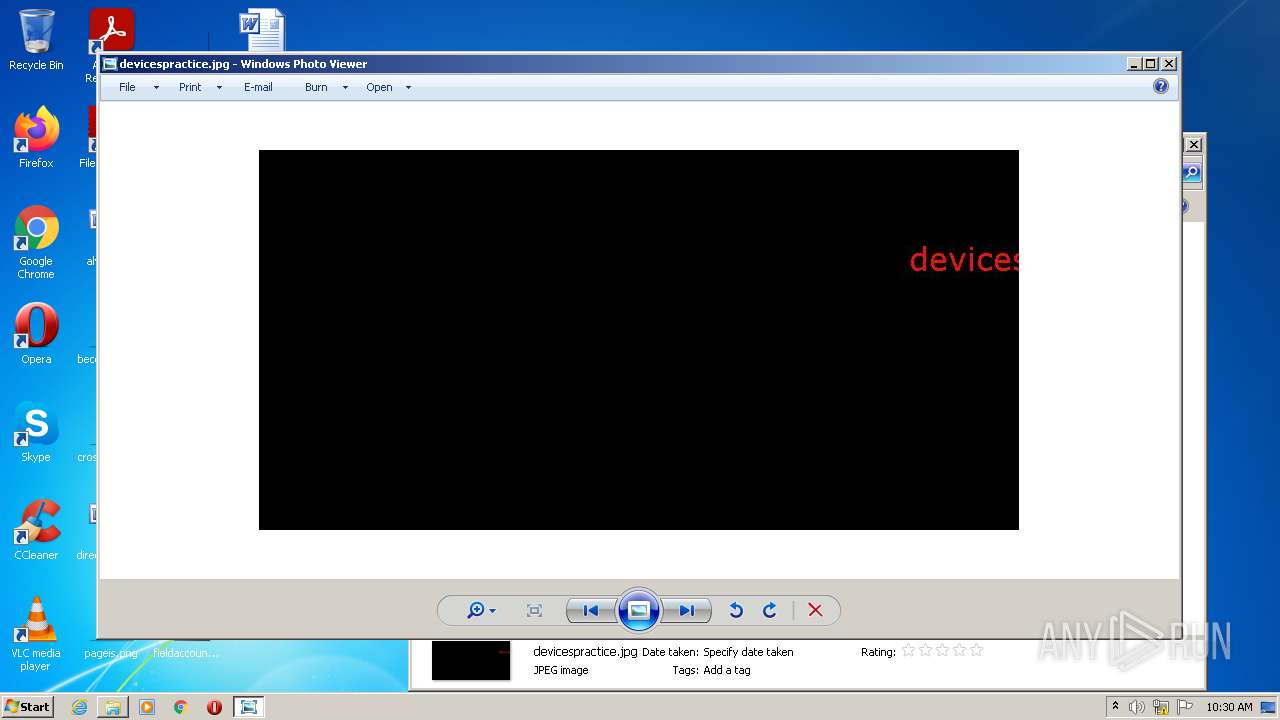
Task: Expand the Burn dropdown arrow
Action: pos(345,88)
